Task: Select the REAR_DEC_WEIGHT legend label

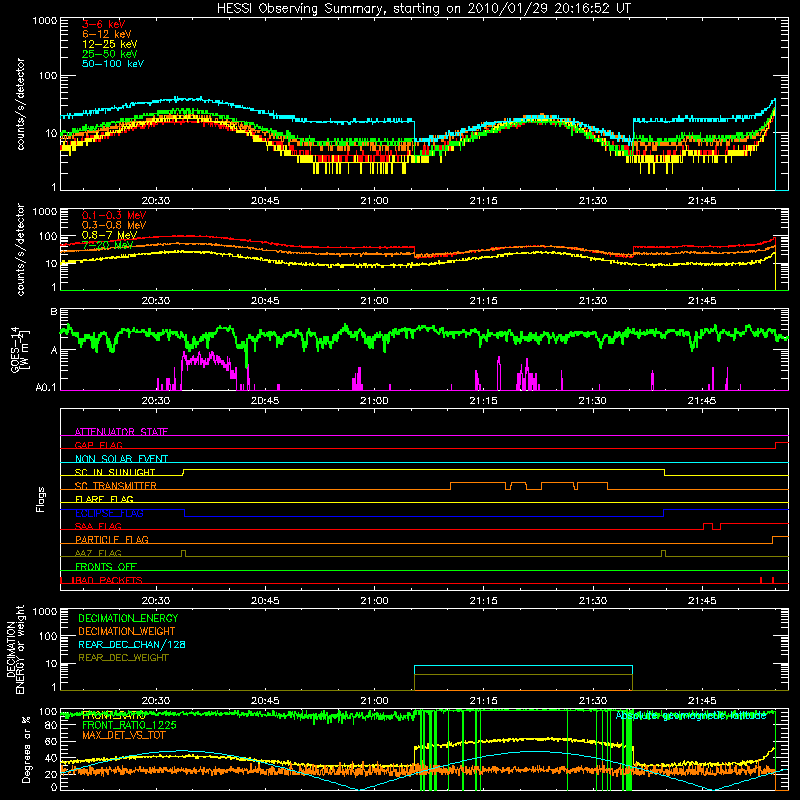Action: point(123,658)
